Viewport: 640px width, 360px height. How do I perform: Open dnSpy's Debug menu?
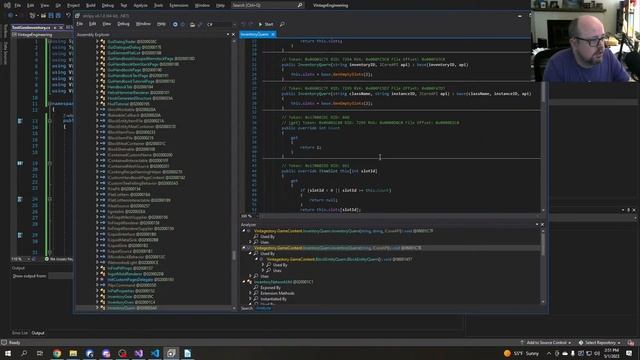coord(123,24)
